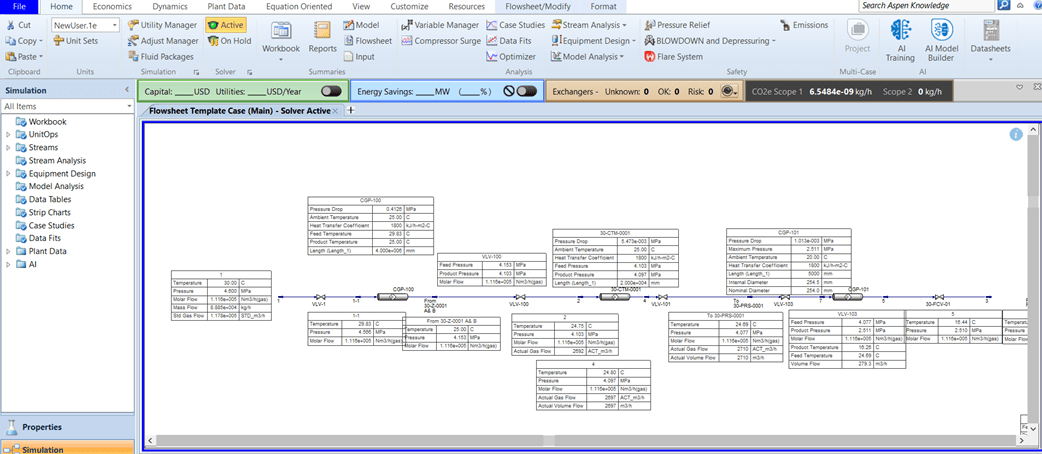Set solver to Active

(225, 25)
